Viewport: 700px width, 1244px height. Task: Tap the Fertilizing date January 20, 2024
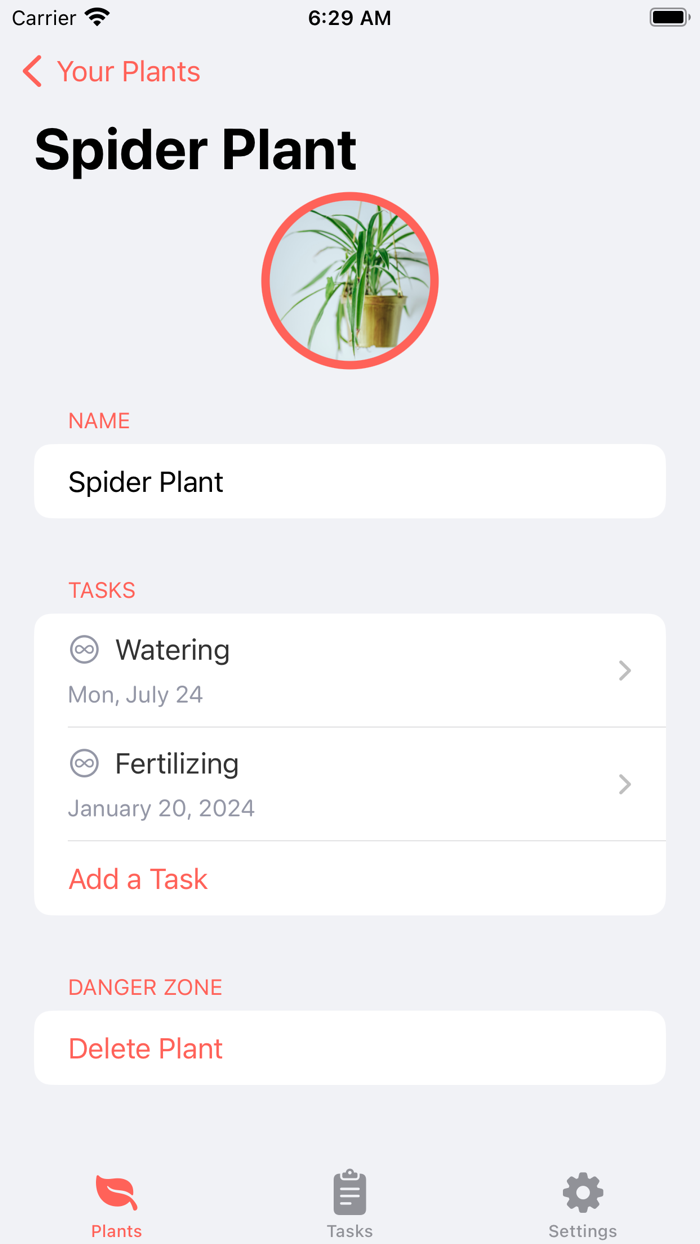[x=161, y=808]
